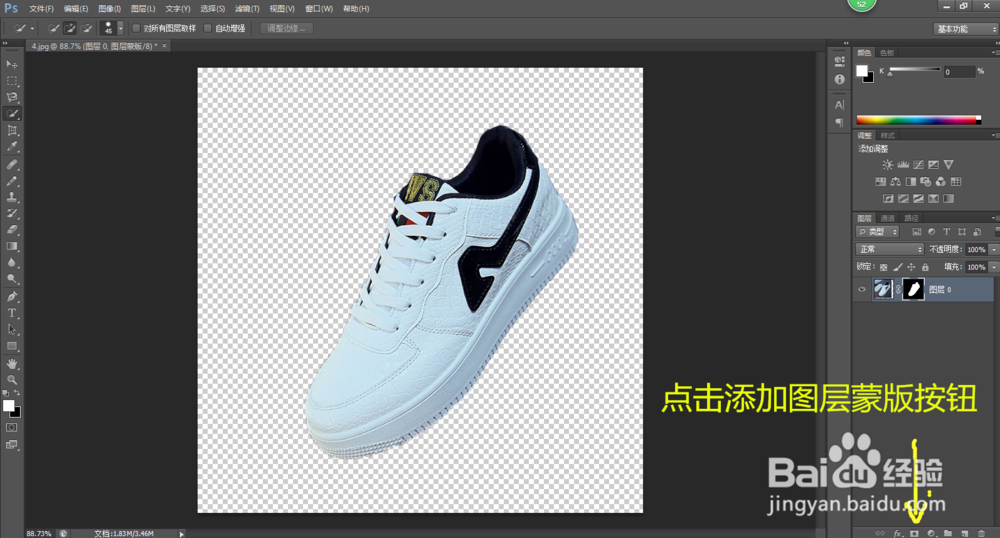This screenshot has width=1000, height=538.
Task: Select the Lasso tool
Action: pyautogui.click(x=11, y=97)
